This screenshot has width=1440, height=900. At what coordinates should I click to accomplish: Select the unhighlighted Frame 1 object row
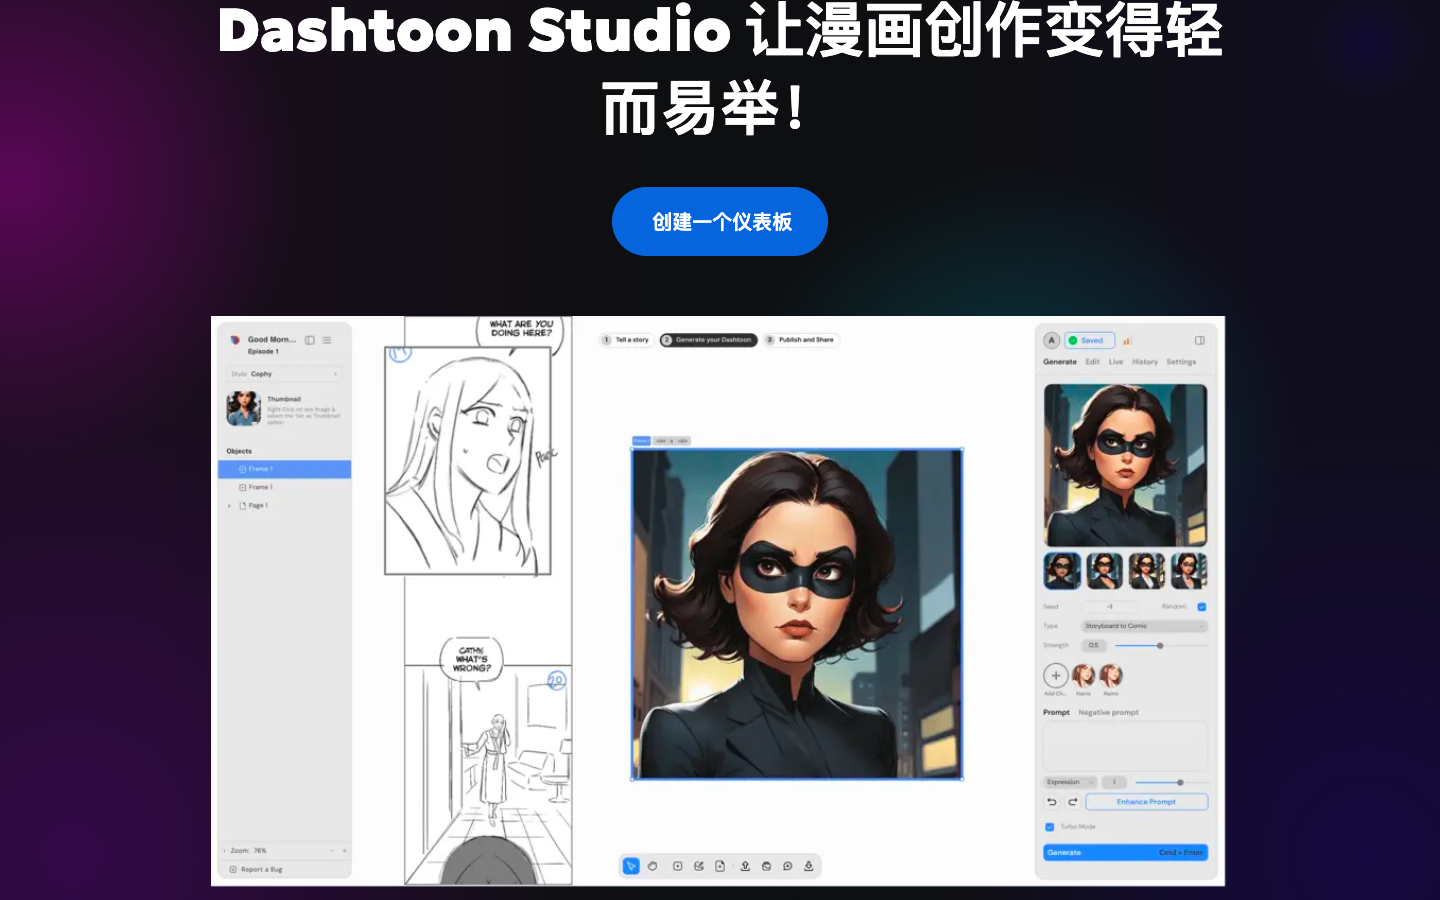285,487
